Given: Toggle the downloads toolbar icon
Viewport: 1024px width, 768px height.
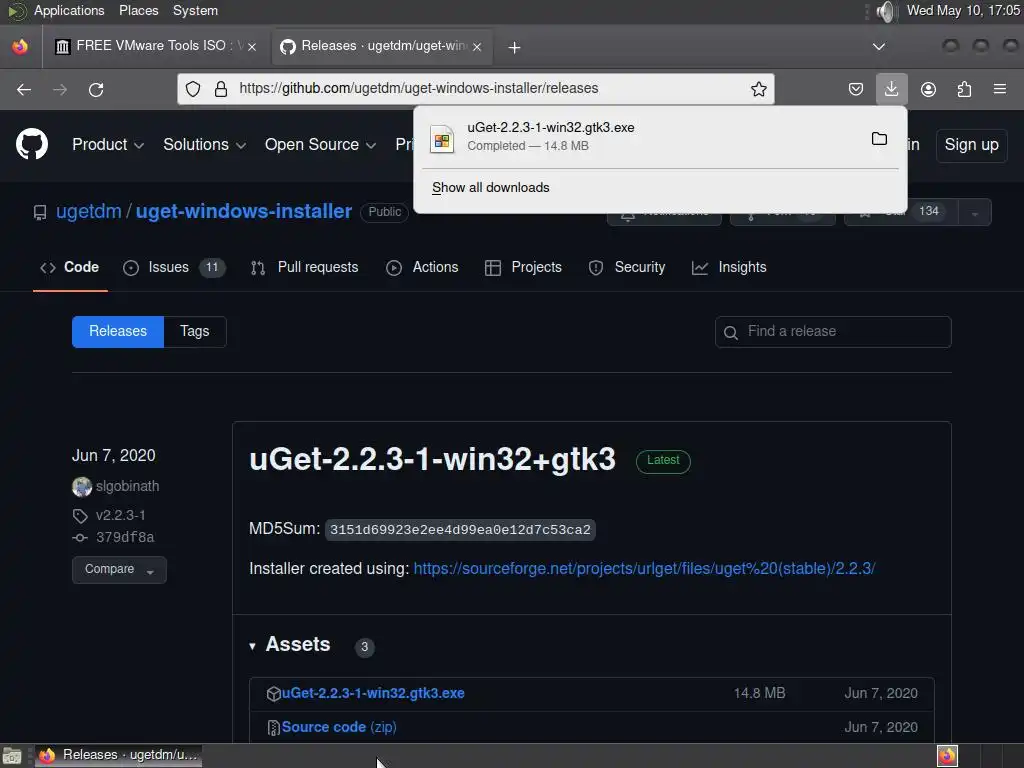Looking at the screenshot, I should [x=891, y=89].
